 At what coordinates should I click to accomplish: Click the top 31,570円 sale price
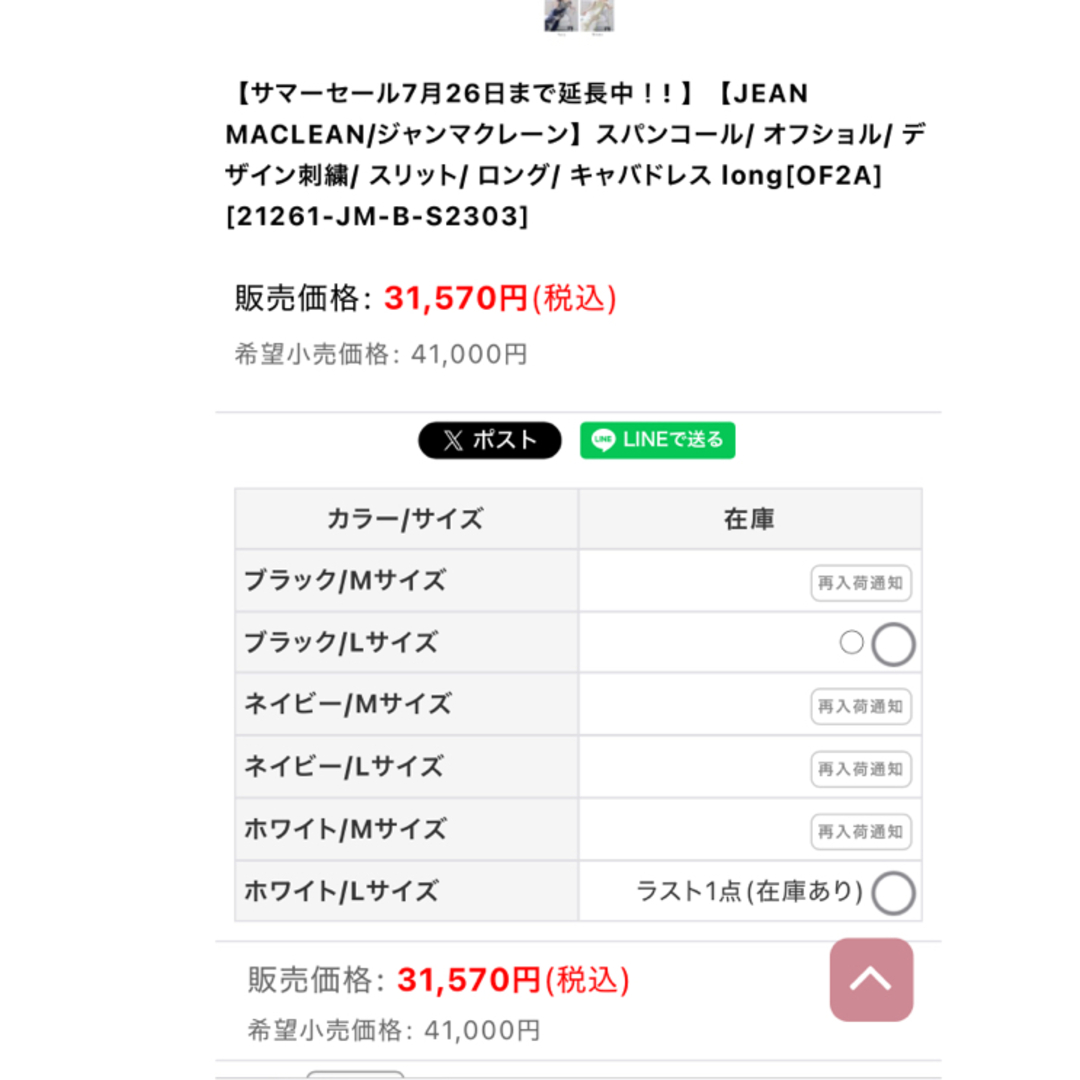pos(500,298)
